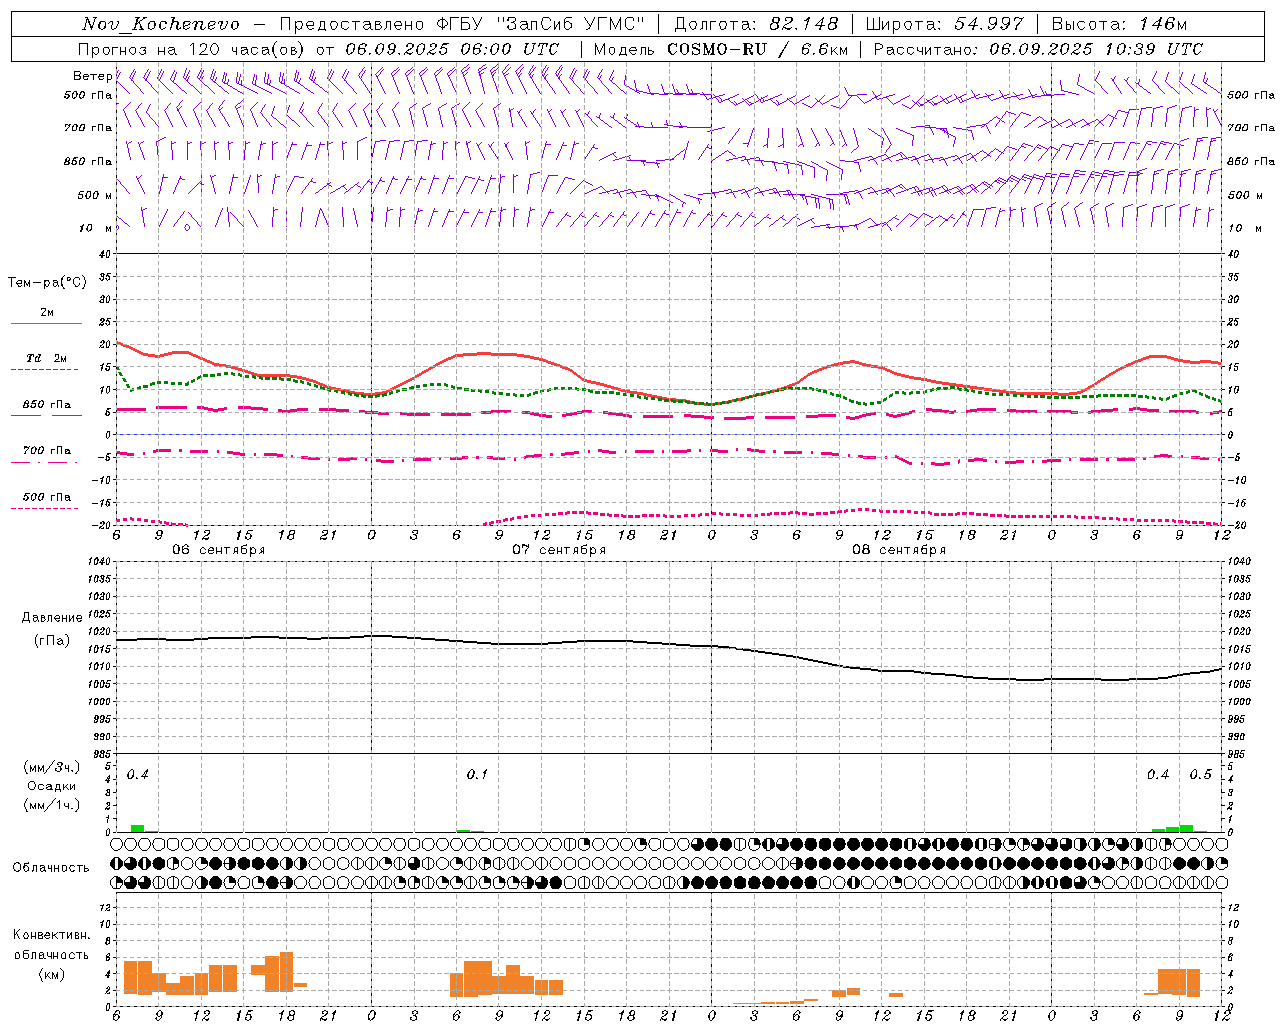The height and width of the screenshot is (1024, 1280).
Task: Click the Давление pressure panel label
Action: (52, 618)
